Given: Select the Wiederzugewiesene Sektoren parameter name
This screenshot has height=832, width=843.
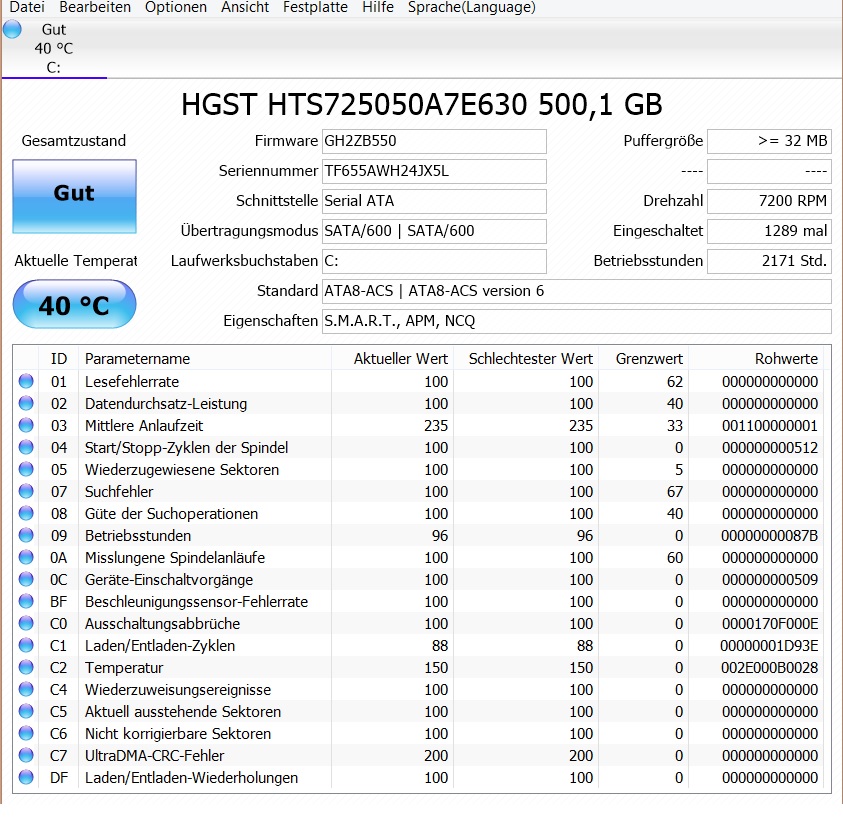Looking at the screenshot, I should coord(182,470).
